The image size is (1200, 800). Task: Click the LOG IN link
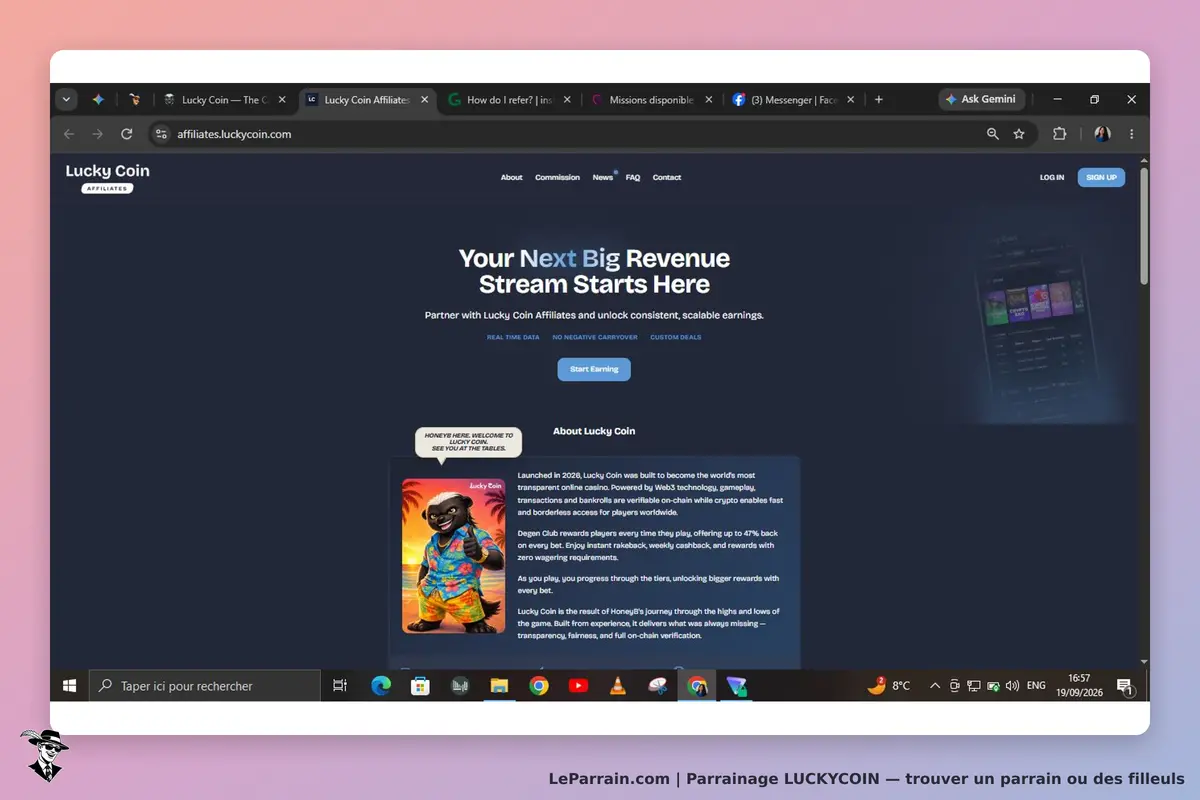click(1052, 178)
